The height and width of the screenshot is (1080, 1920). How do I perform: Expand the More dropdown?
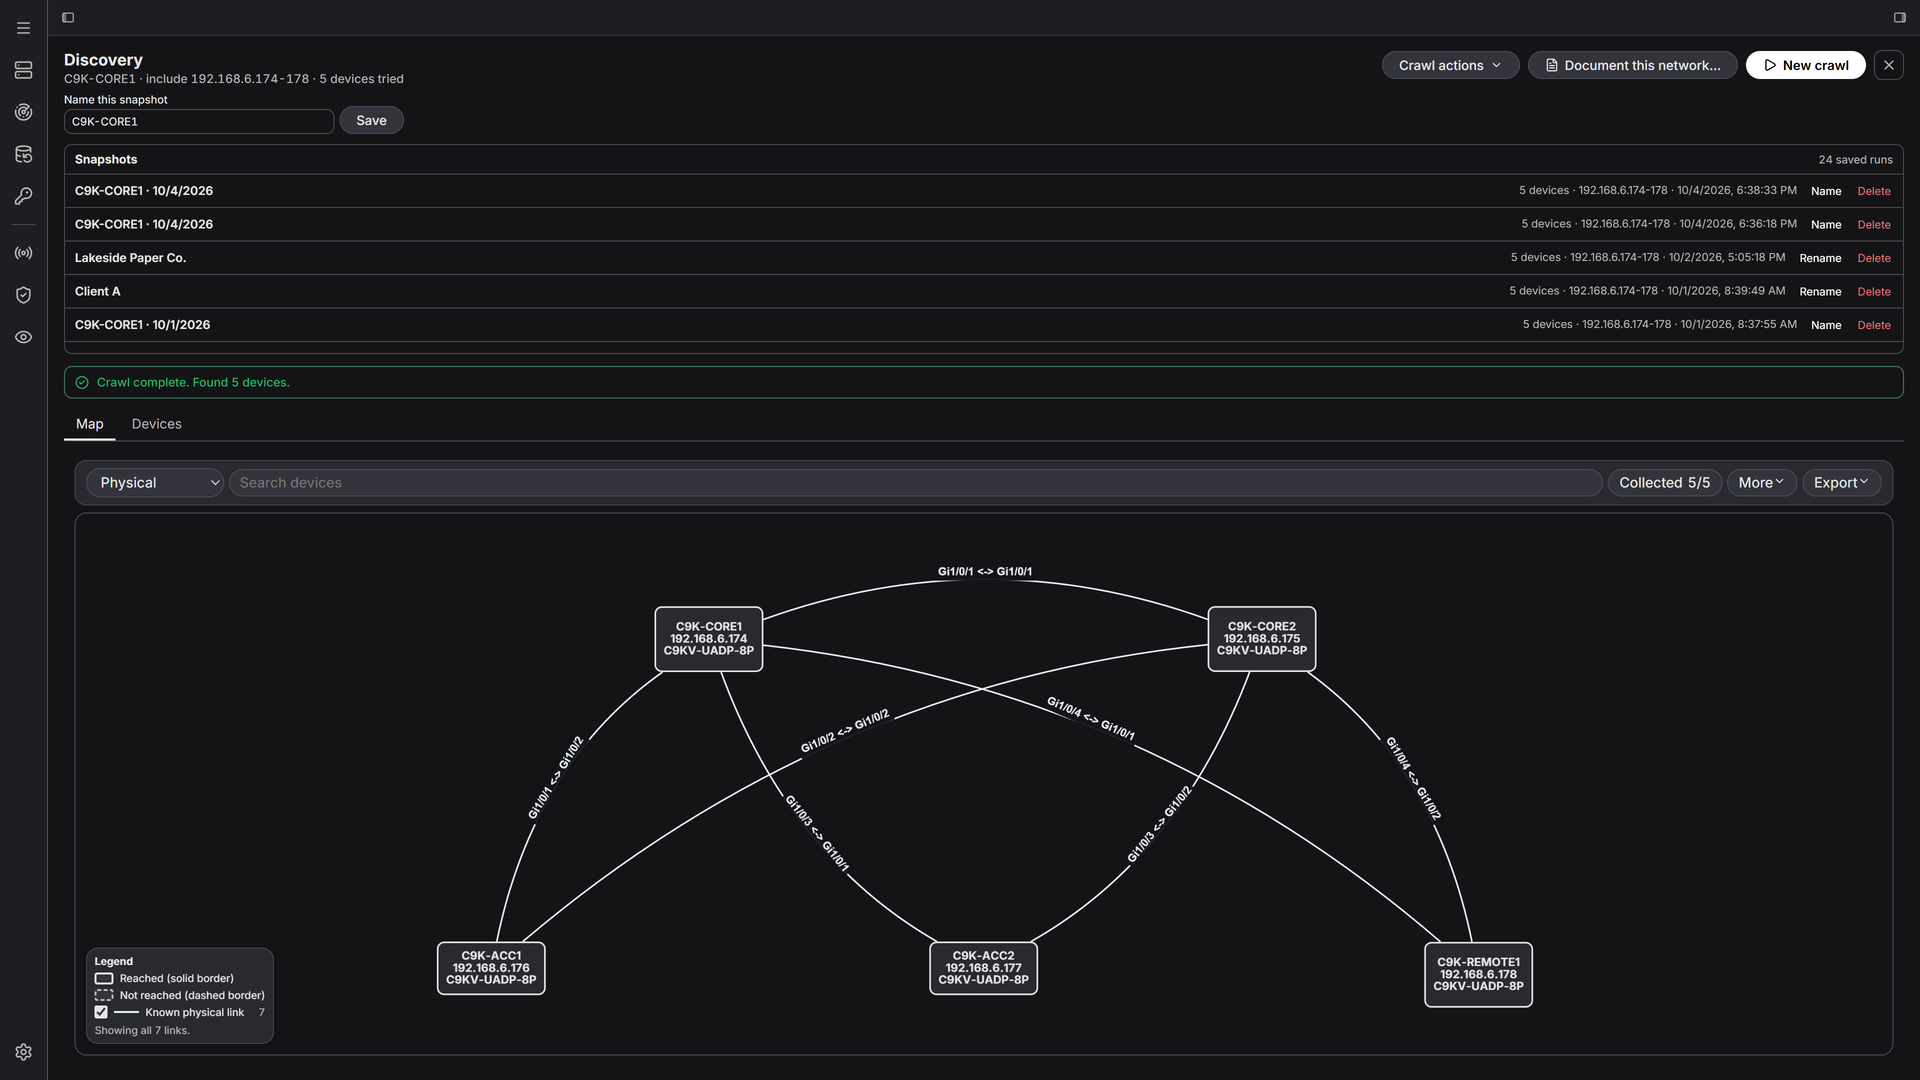[1761, 483]
